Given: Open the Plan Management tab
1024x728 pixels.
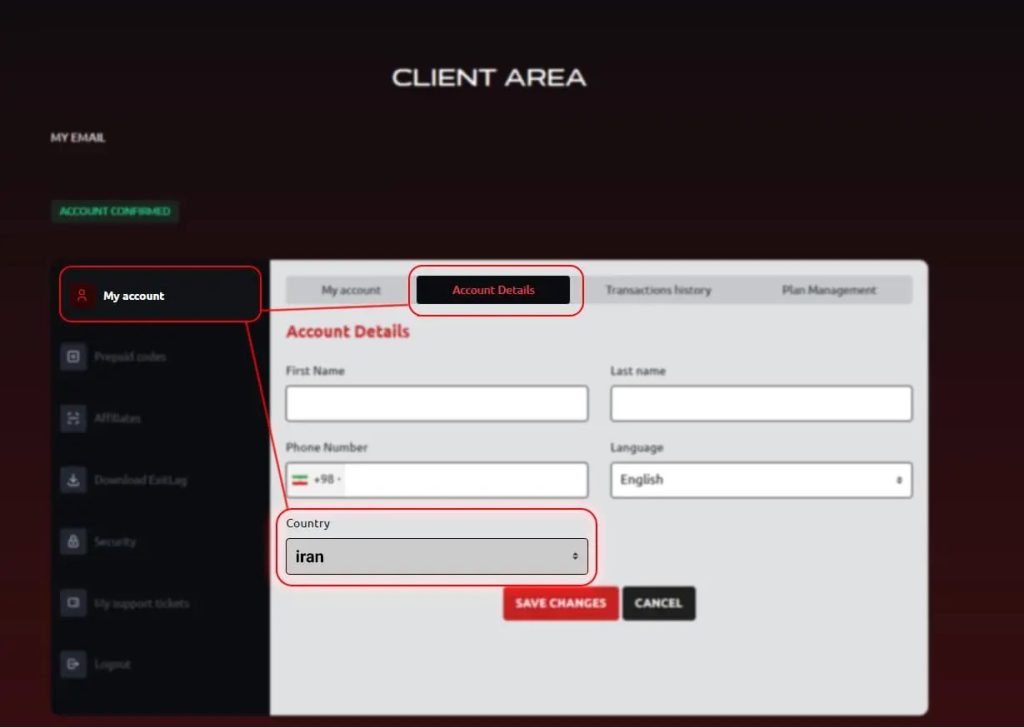Looking at the screenshot, I should tap(829, 290).
